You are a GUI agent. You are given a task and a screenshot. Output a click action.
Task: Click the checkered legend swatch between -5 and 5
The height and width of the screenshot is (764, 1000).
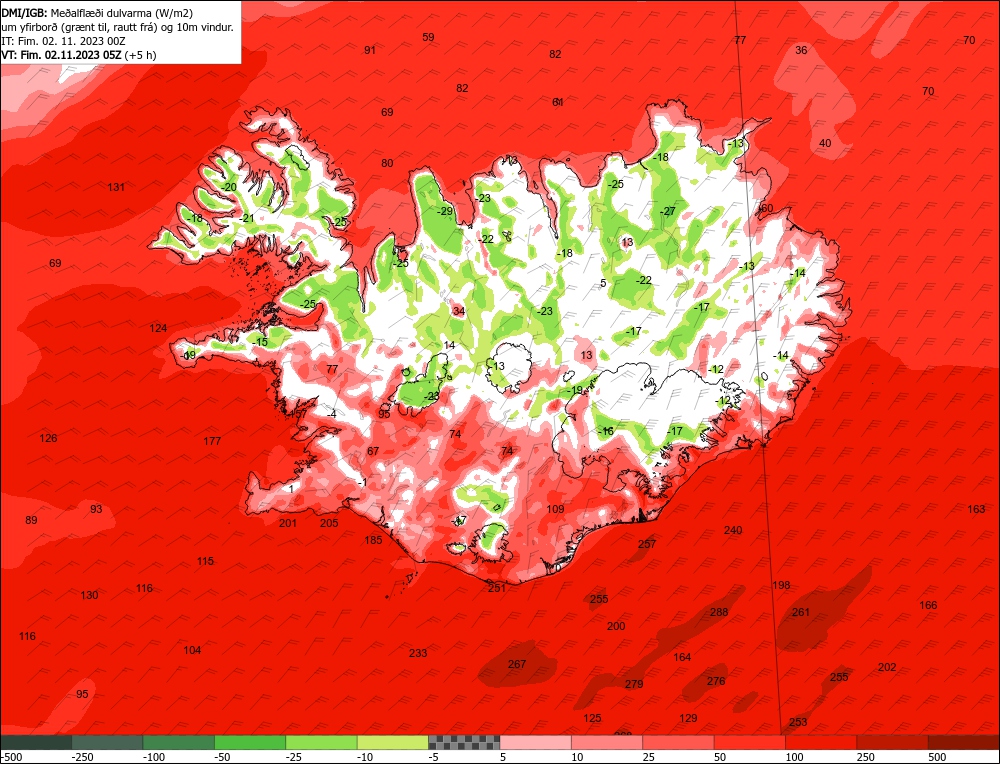pos(464,742)
